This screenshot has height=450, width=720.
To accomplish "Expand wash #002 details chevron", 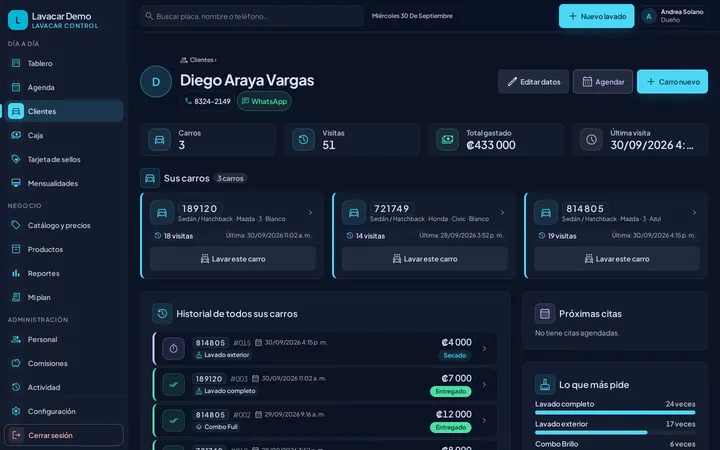I will pos(484,420).
